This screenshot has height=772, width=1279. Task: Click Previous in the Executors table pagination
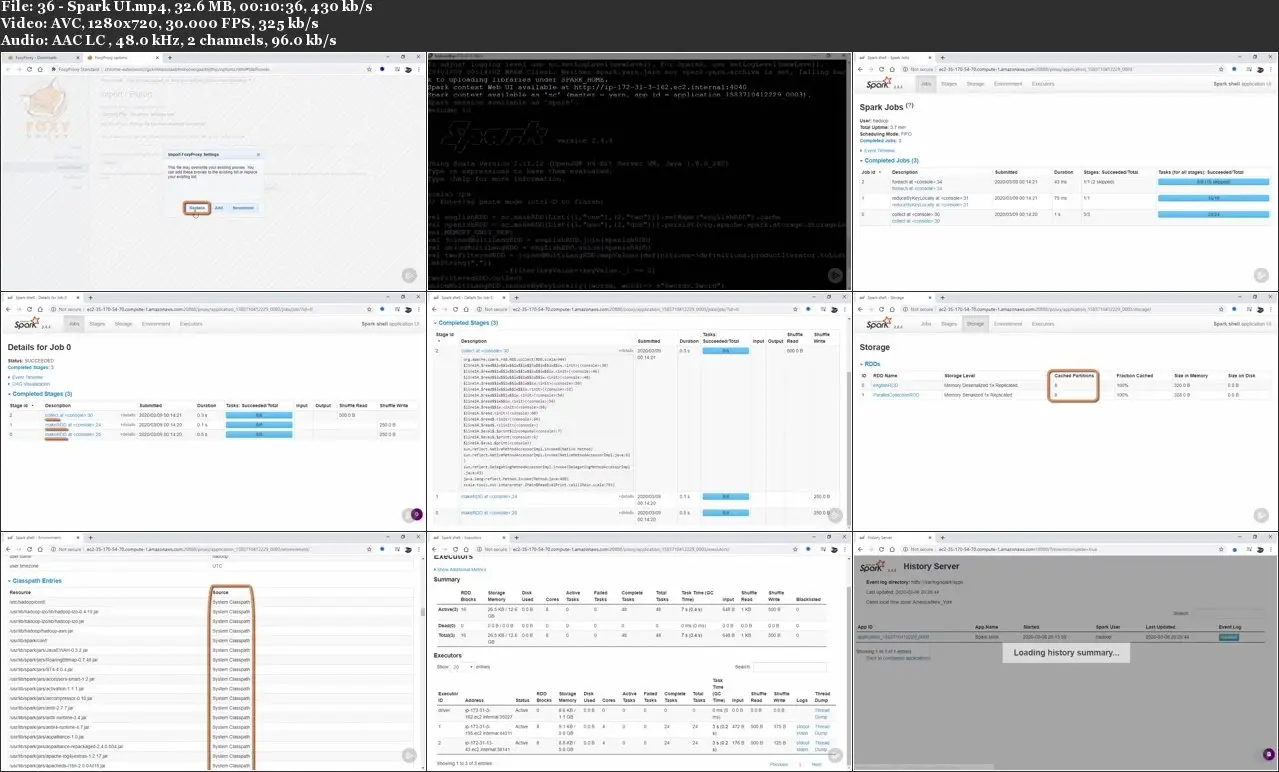click(x=779, y=764)
